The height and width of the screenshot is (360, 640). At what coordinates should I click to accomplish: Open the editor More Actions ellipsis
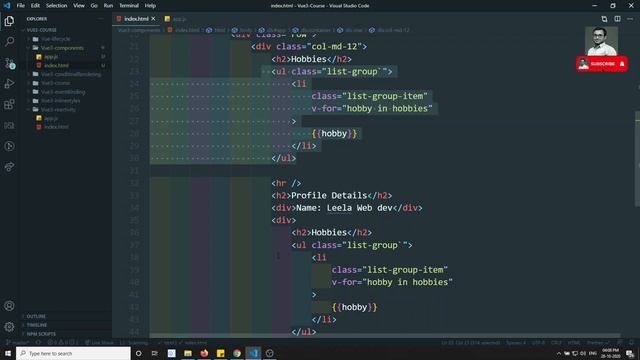[630, 19]
